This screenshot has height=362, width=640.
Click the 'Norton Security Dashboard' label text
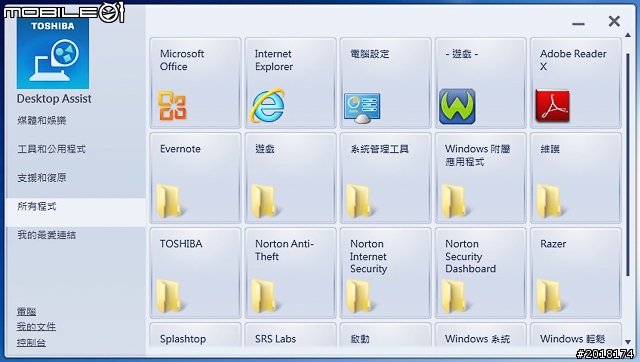click(471, 256)
